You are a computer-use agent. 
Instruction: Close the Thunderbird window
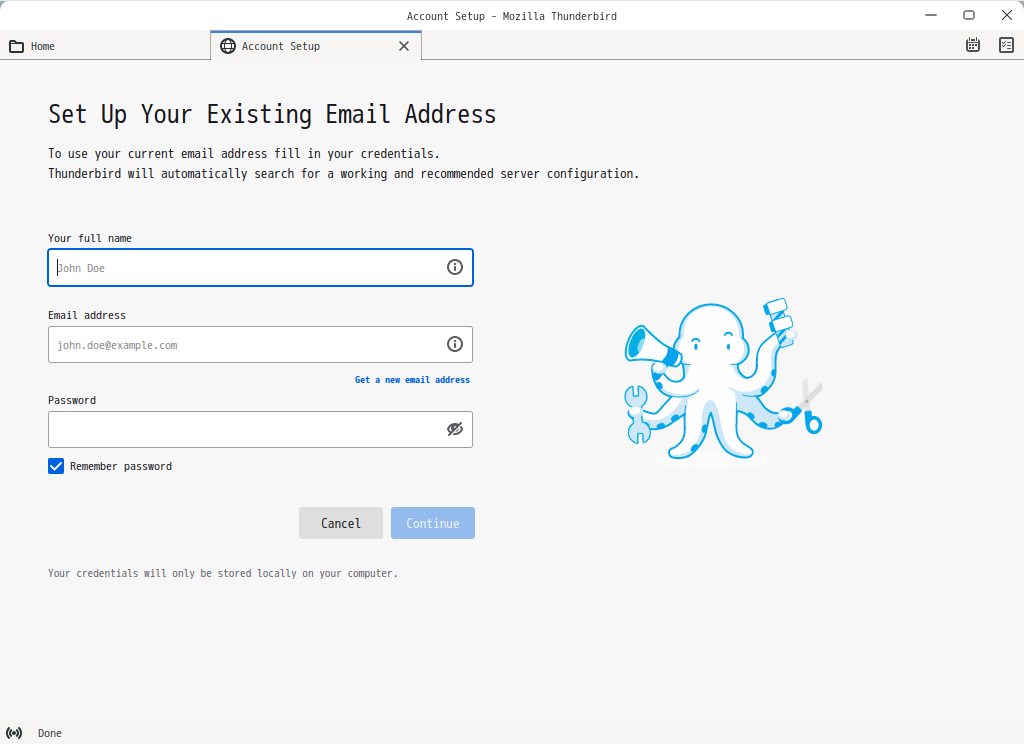(1007, 15)
